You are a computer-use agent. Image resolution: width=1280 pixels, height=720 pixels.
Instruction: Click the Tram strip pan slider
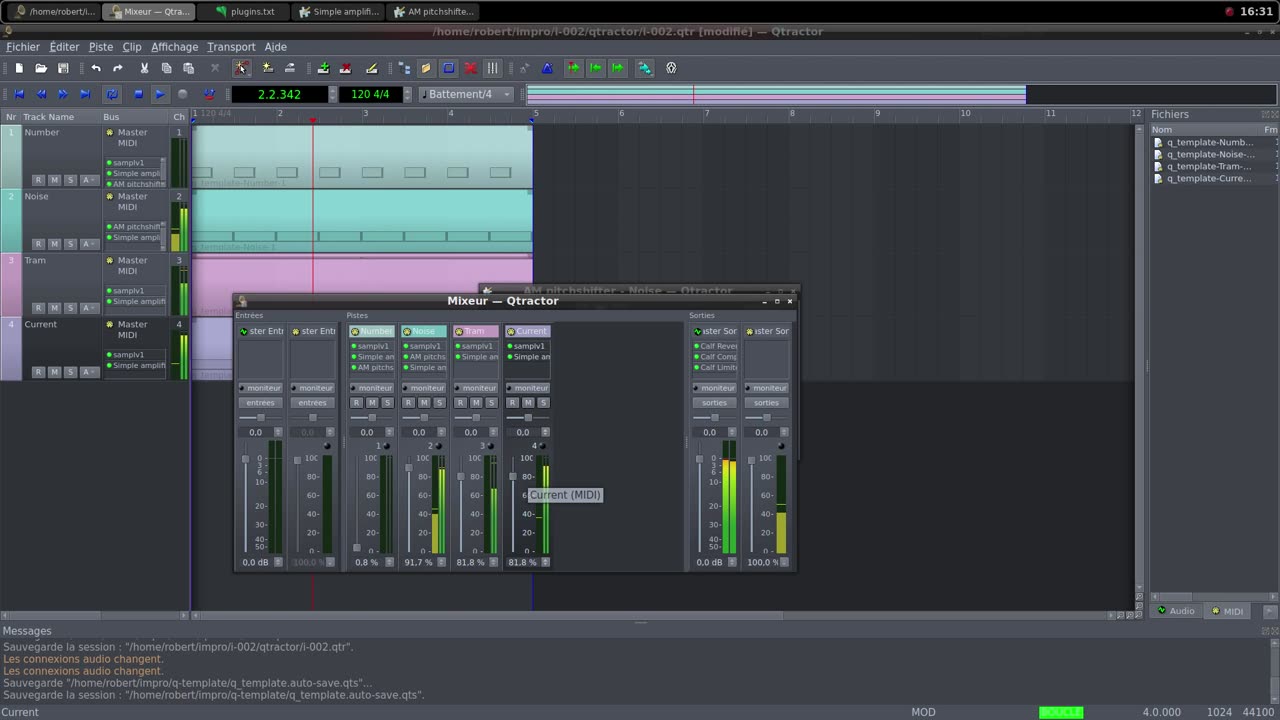(475, 417)
